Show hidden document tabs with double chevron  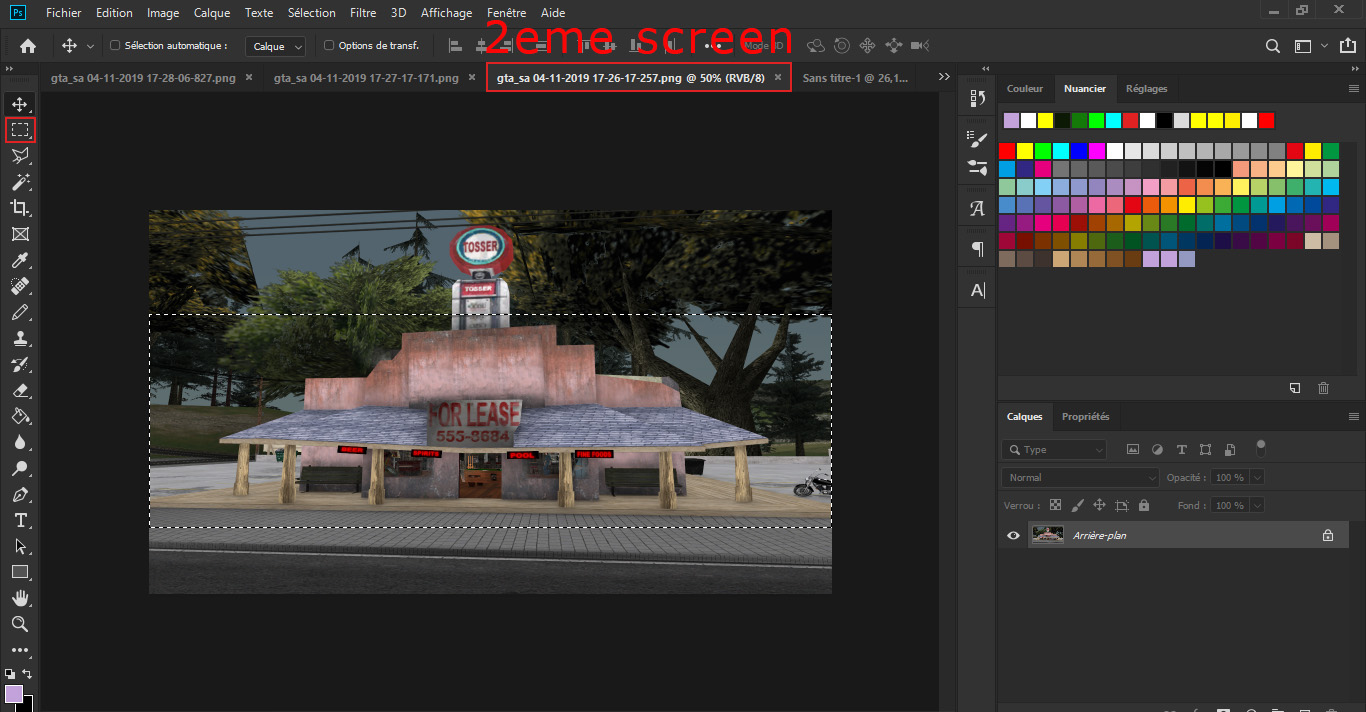tap(944, 77)
